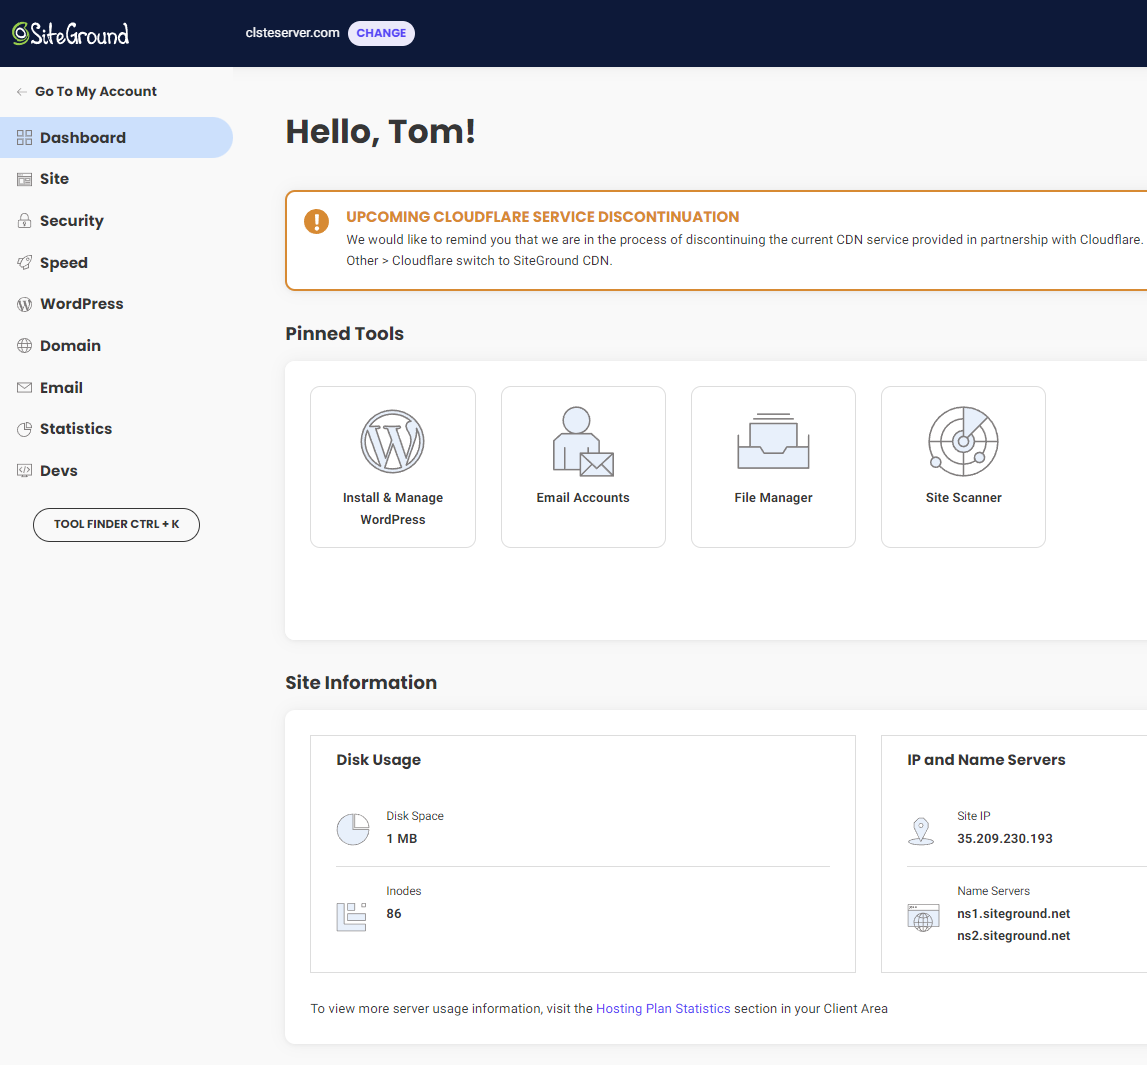Screen dimensions: 1147x1065
Task: Click the site IP 35.209.230.193
Action: click(x=1004, y=839)
